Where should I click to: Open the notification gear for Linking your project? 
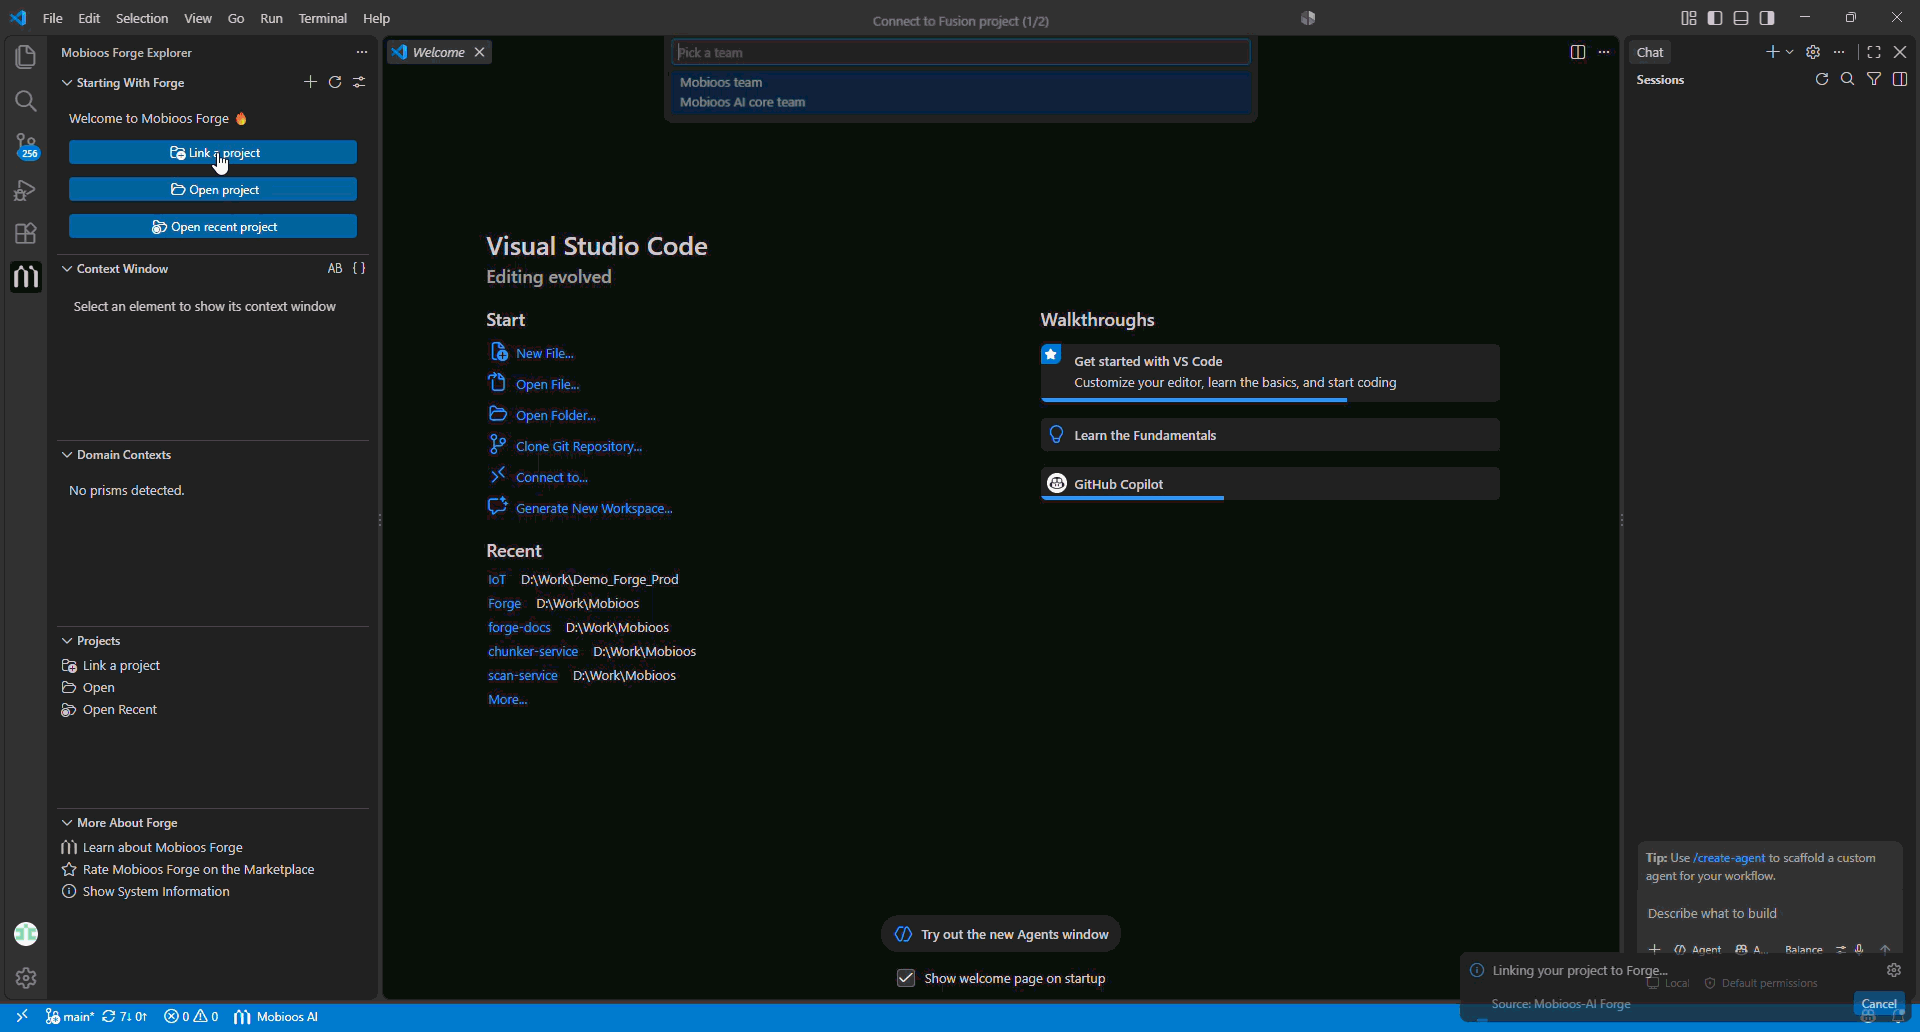[1894, 970]
